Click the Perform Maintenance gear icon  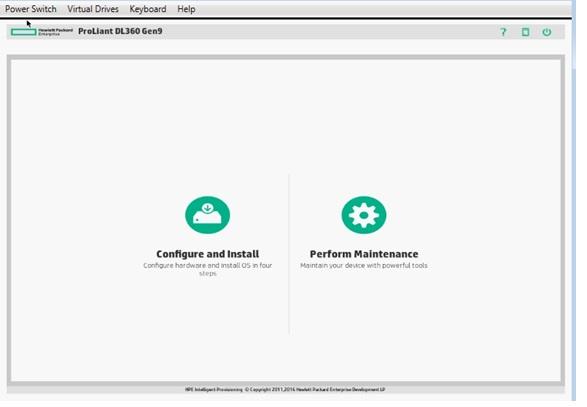364,215
